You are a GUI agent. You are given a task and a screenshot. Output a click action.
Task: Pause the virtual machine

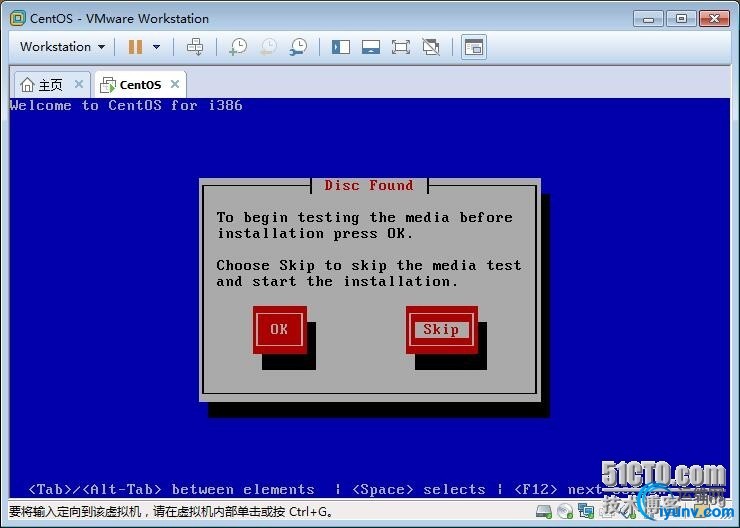point(135,47)
